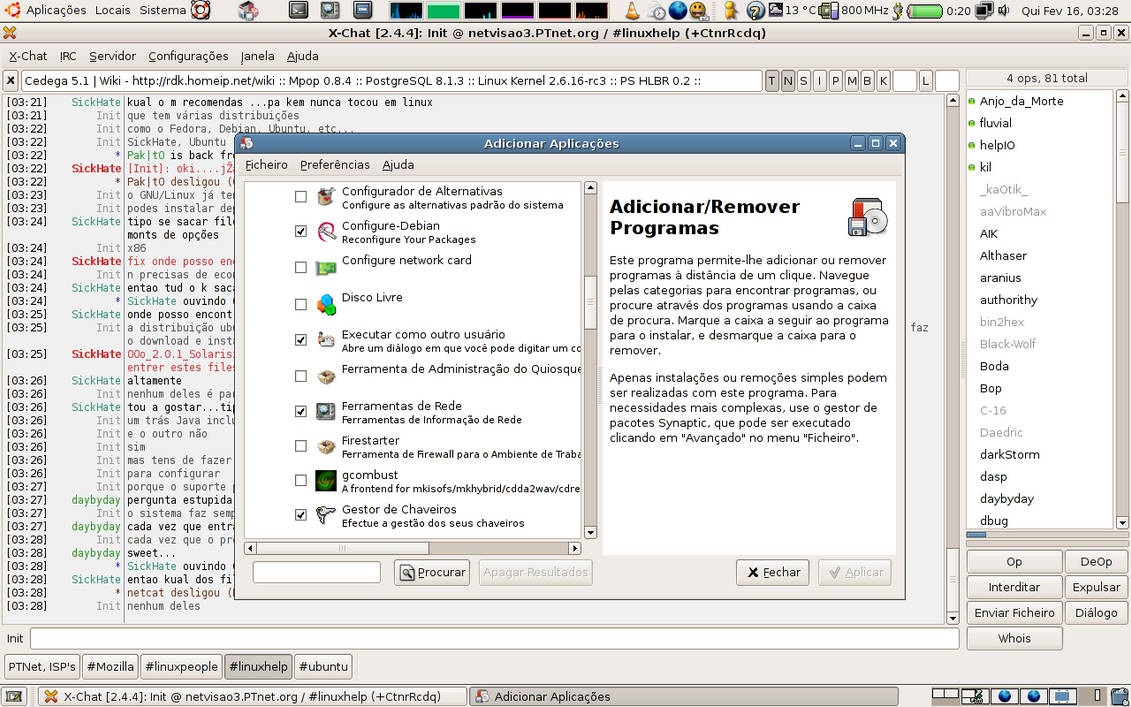
Task: Uncheck Executar como outro usuário
Action: 299,340
